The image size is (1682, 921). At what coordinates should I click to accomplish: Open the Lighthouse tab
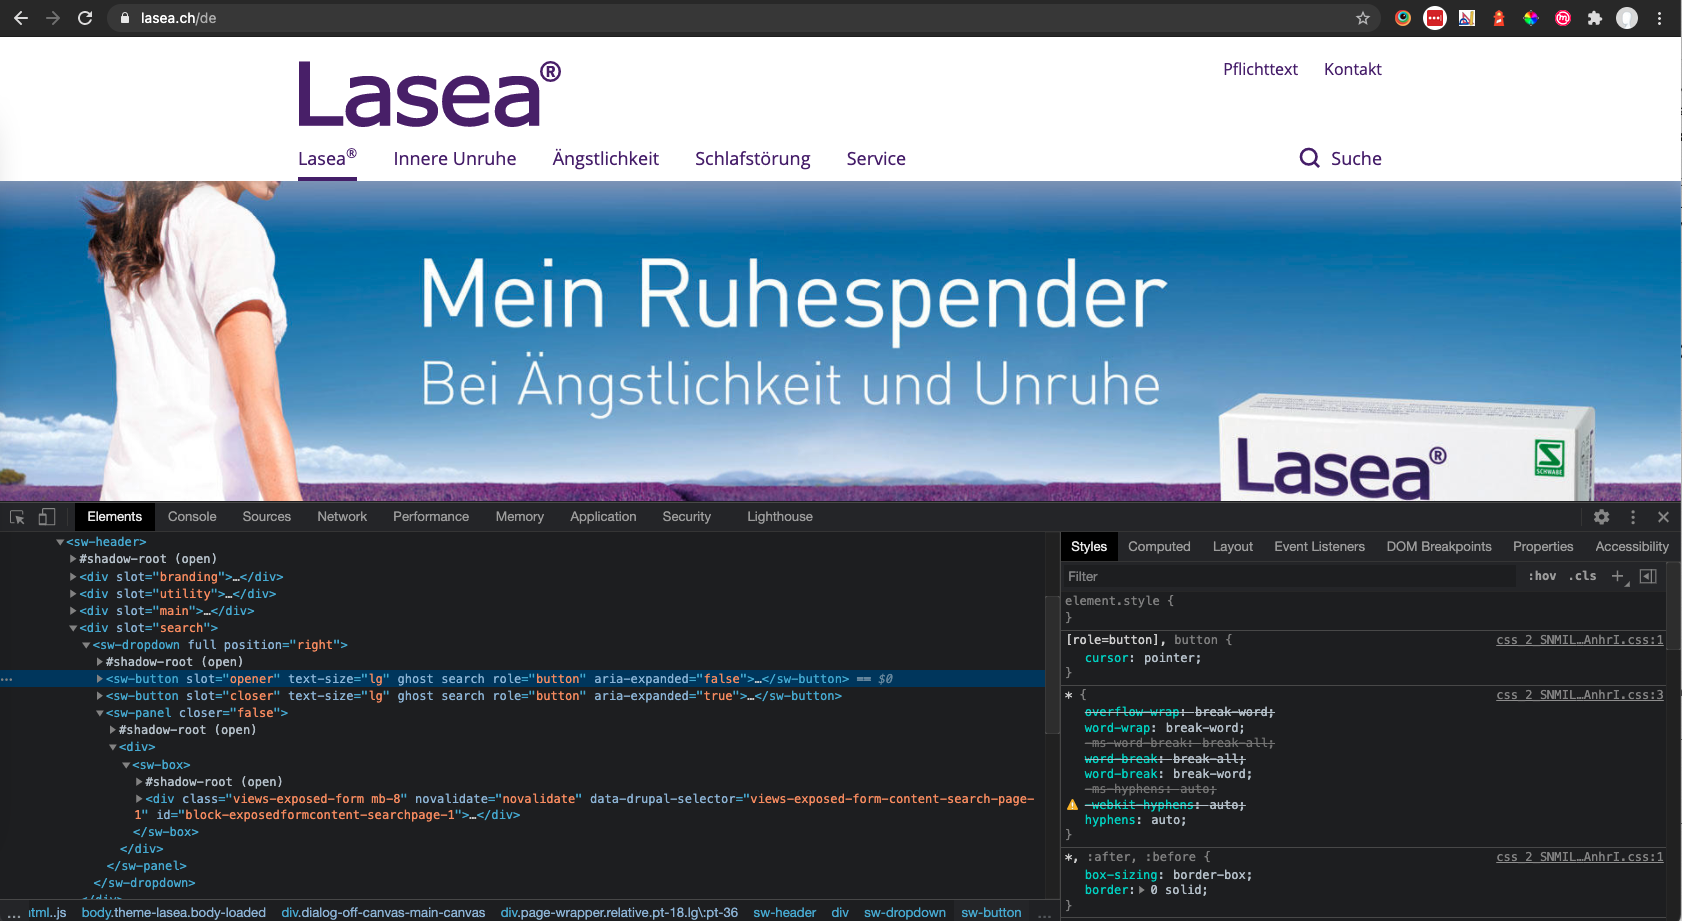coord(780,517)
